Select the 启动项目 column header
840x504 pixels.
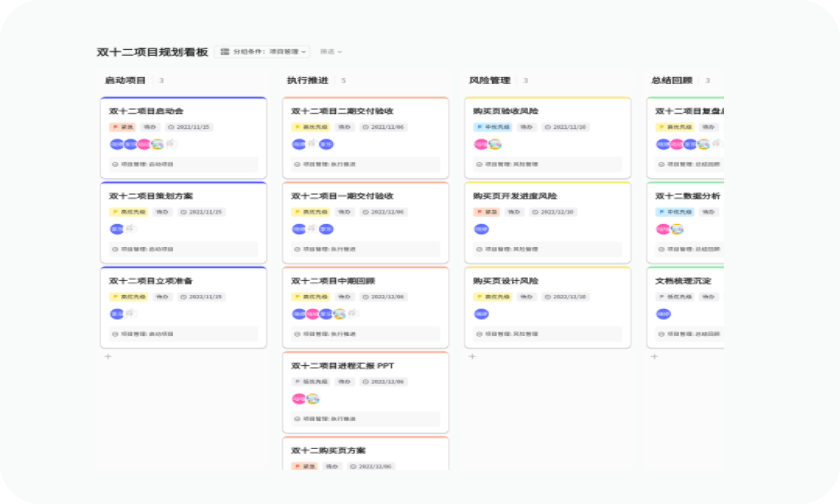point(125,80)
